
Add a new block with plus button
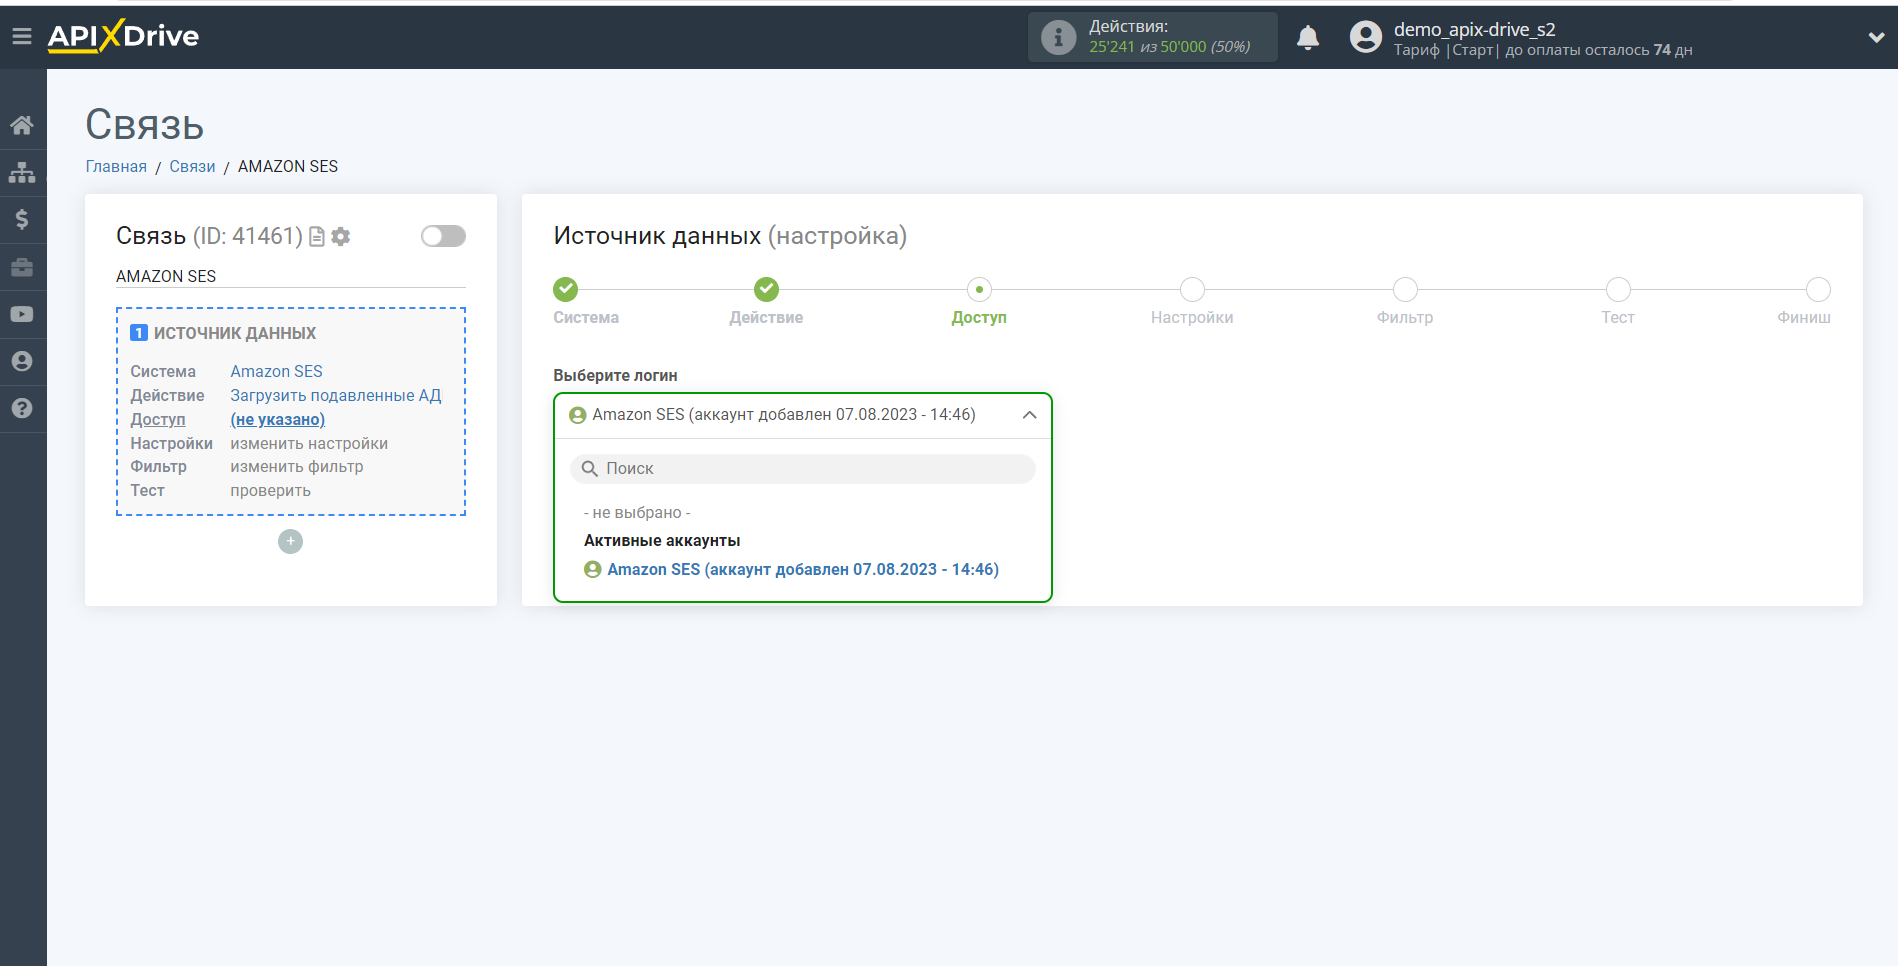(290, 541)
